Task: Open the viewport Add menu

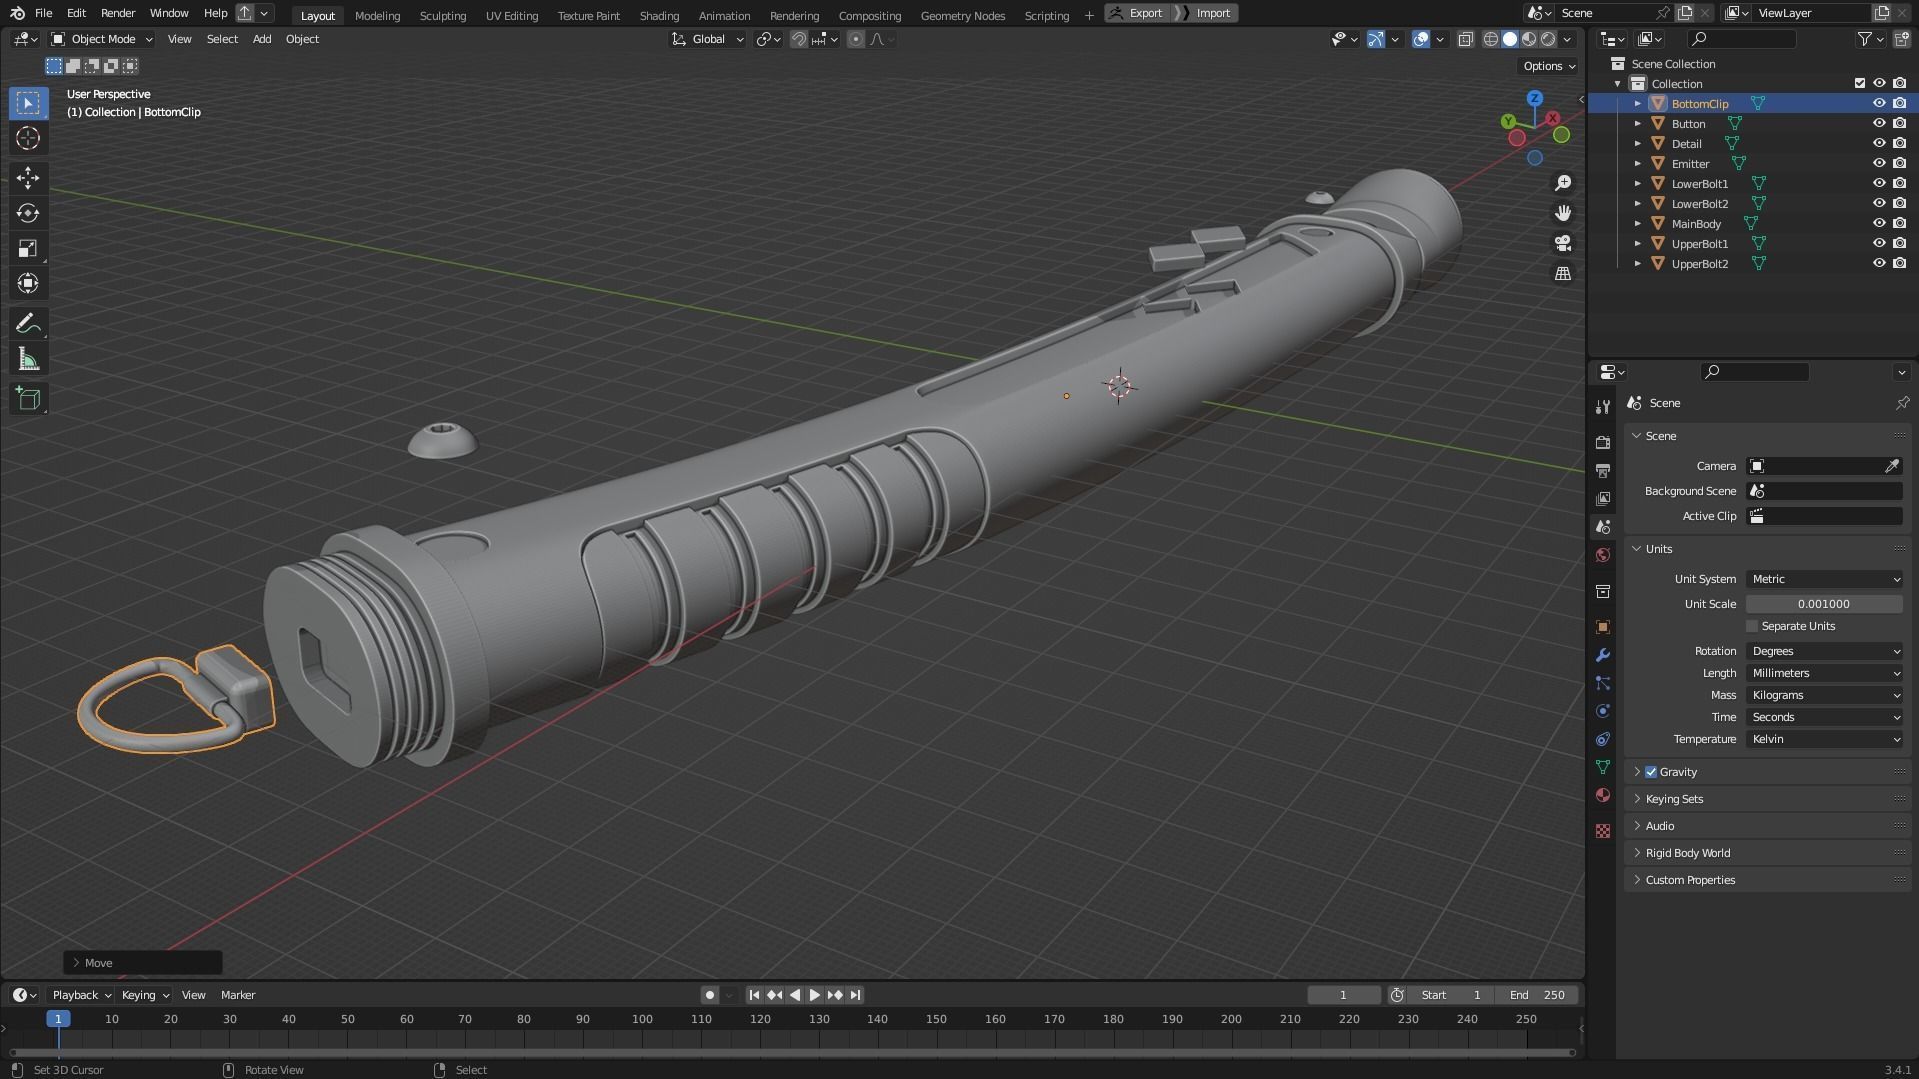Action: 261,39
